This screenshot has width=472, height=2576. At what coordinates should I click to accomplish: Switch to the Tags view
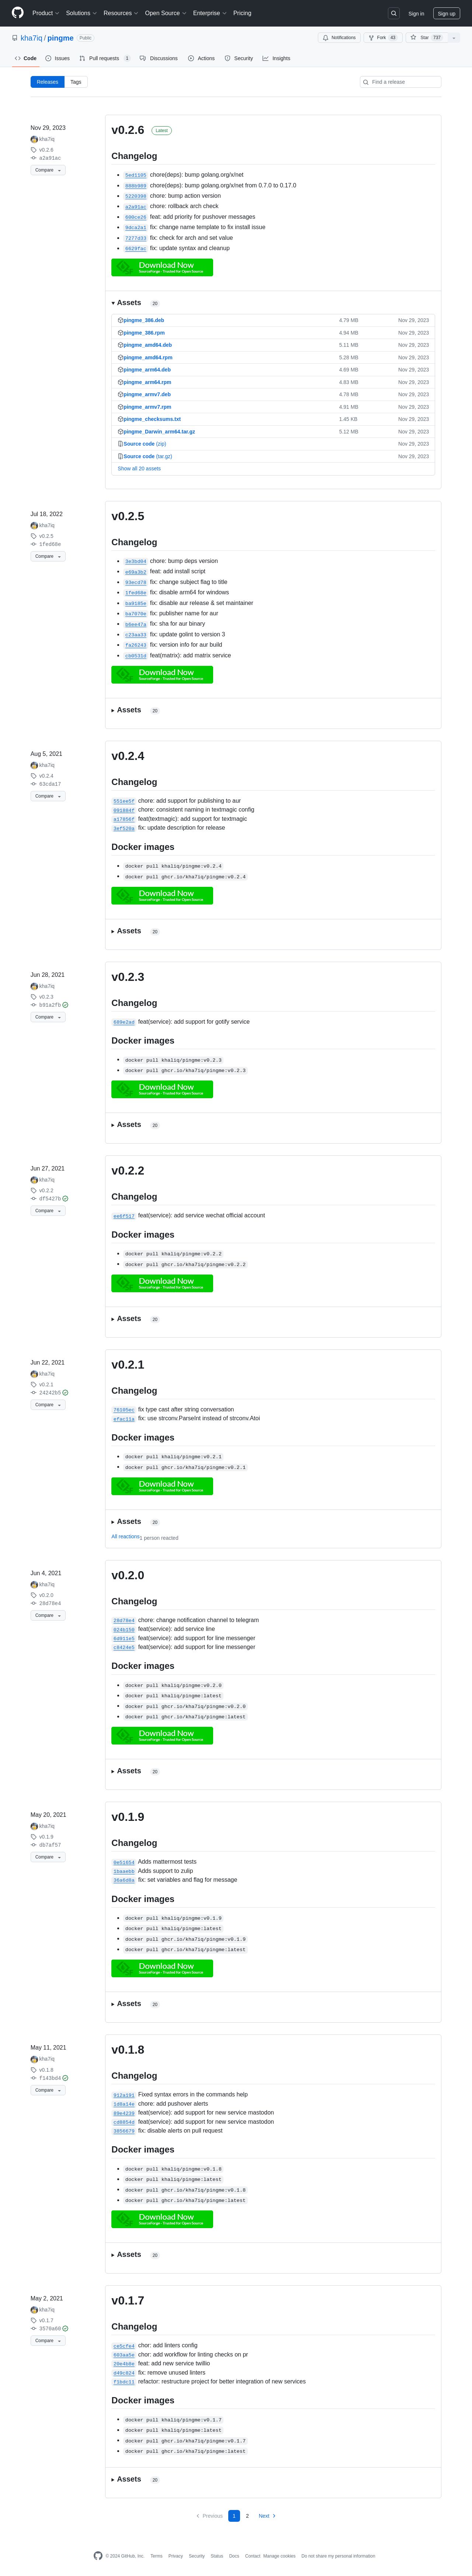(75, 82)
